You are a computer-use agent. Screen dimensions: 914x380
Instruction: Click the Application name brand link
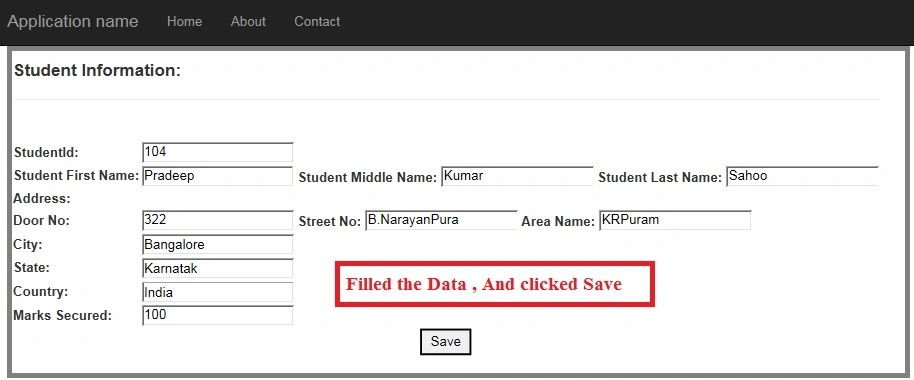click(x=73, y=22)
